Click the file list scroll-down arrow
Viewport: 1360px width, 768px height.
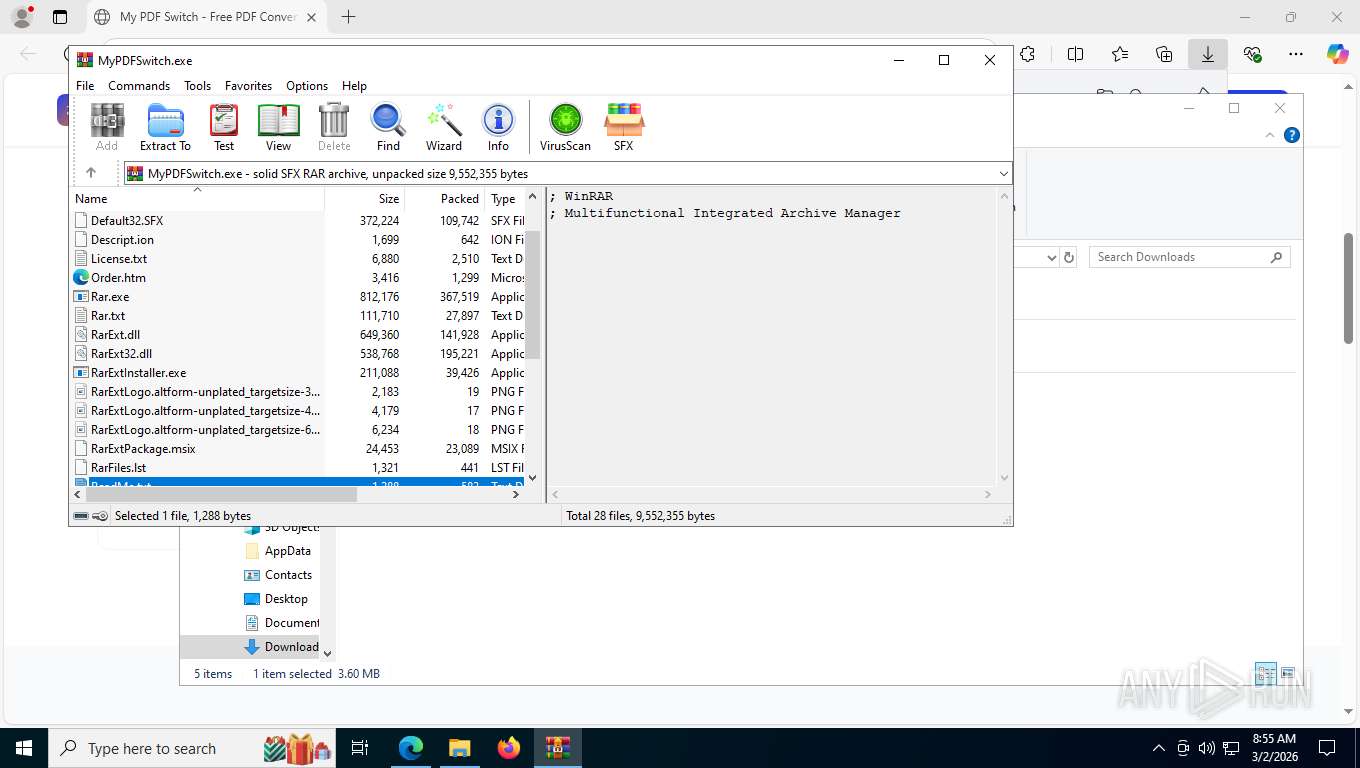(532, 478)
